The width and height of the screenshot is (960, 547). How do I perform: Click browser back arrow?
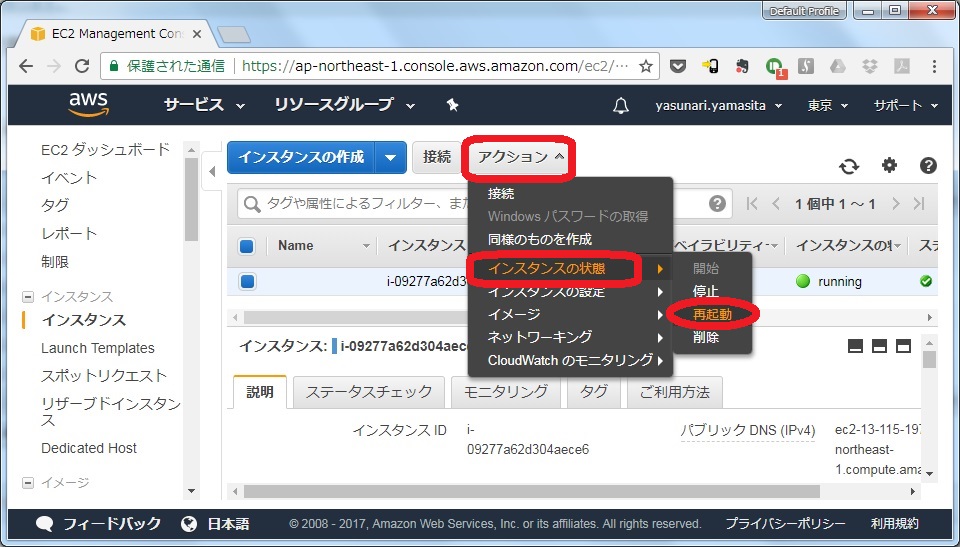26,66
